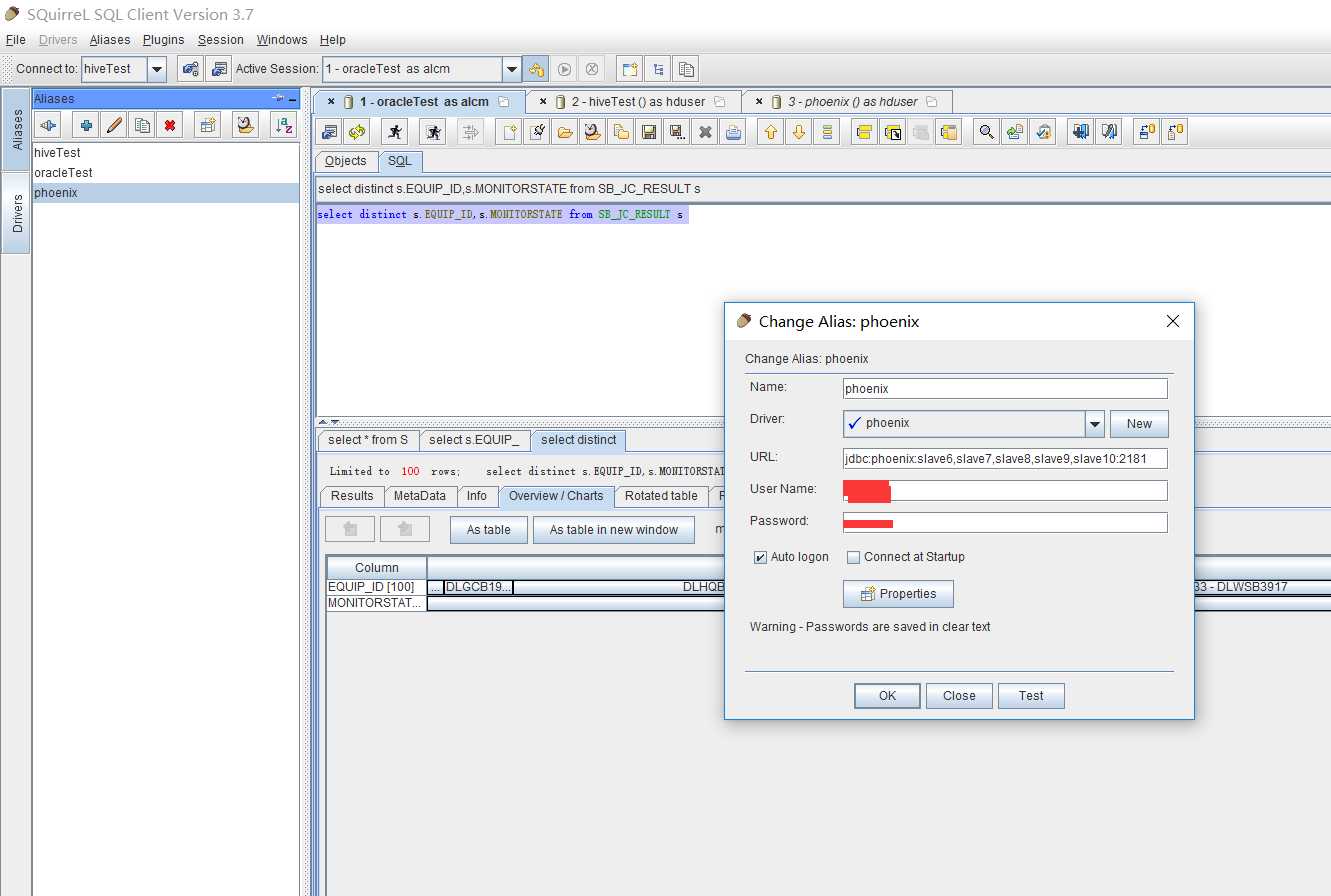Click New driver button

coord(1139,424)
